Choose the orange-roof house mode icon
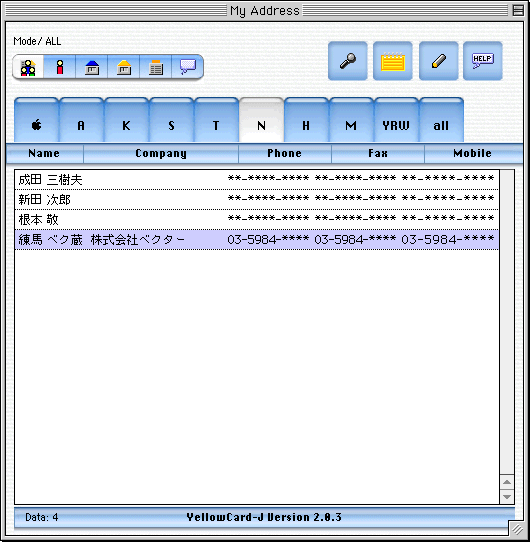The image size is (530, 542). [124, 67]
